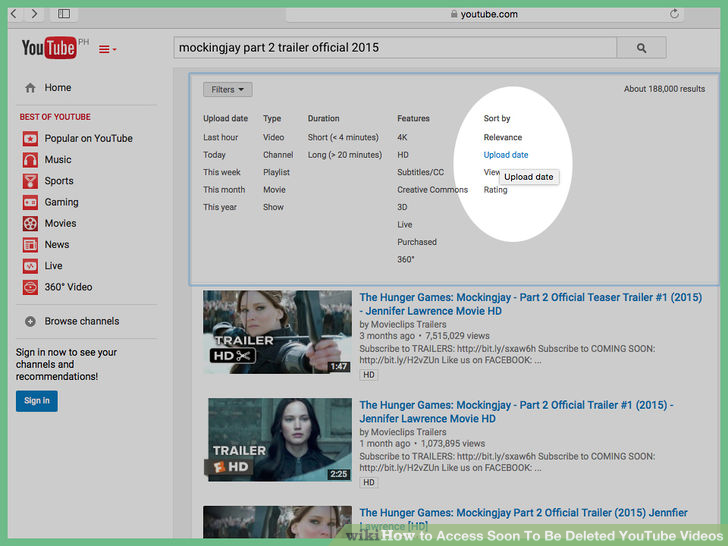Click the blue Sign in button
This screenshot has height=546, width=728.
[x=37, y=401]
